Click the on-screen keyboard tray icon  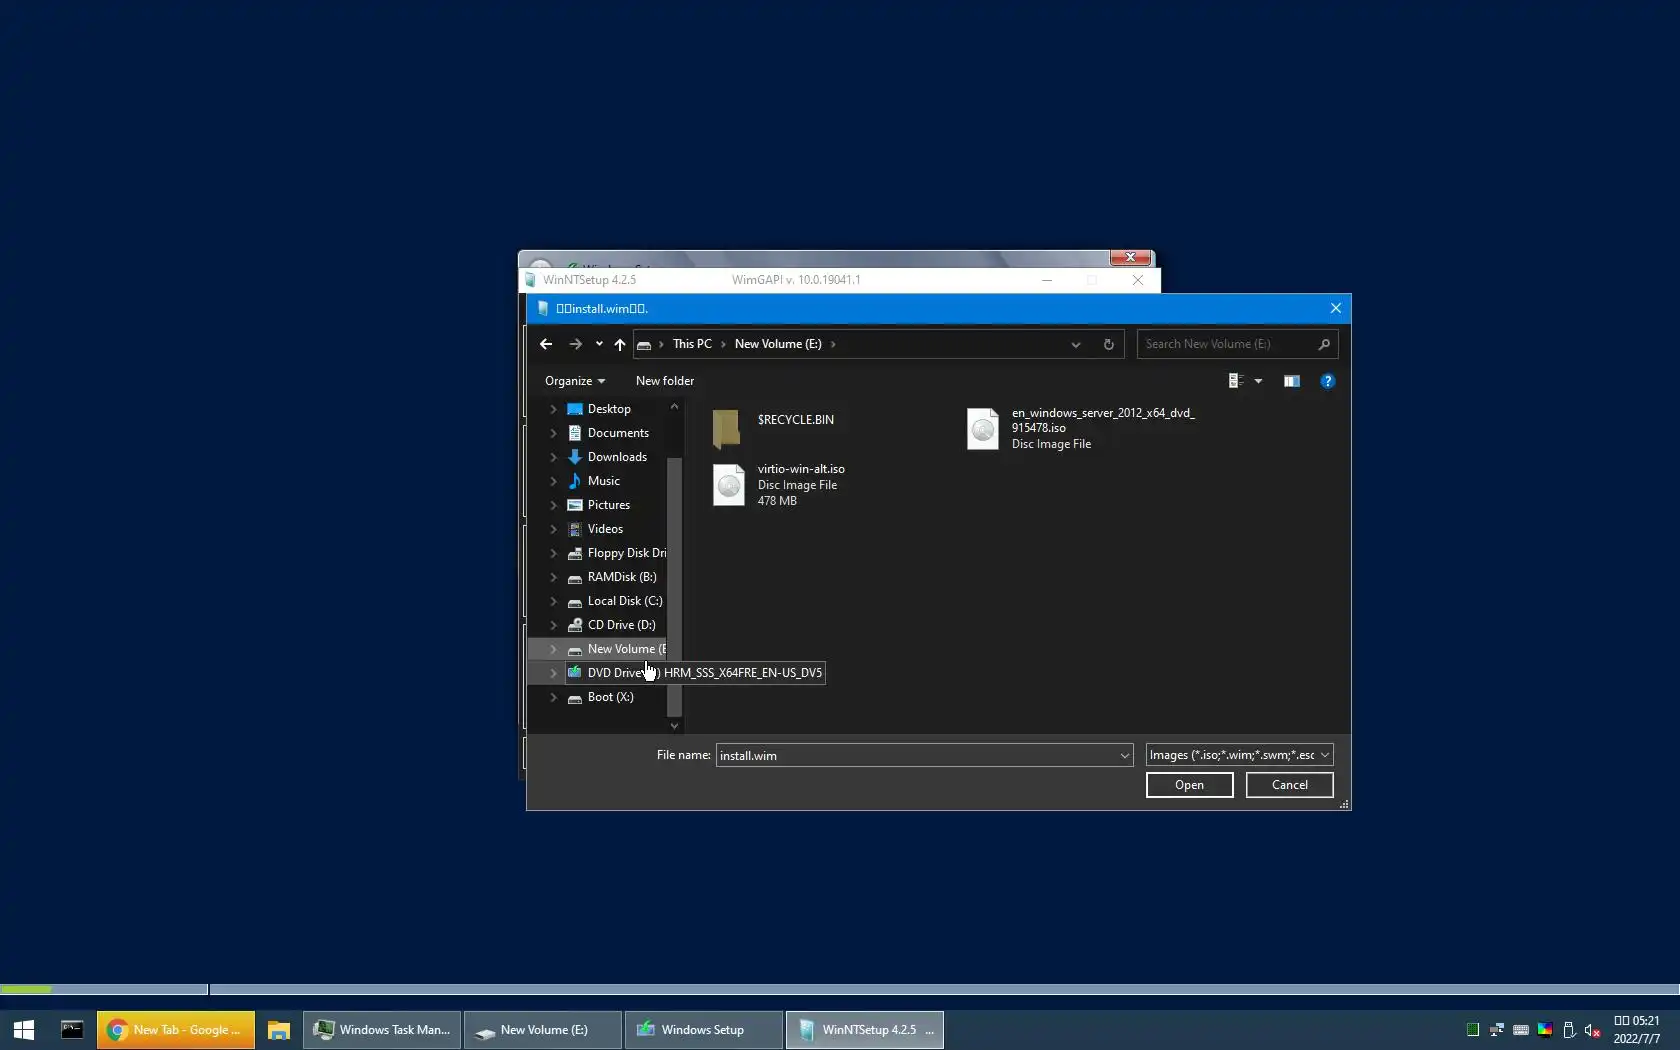pyautogui.click(x=1521, y=1030)
